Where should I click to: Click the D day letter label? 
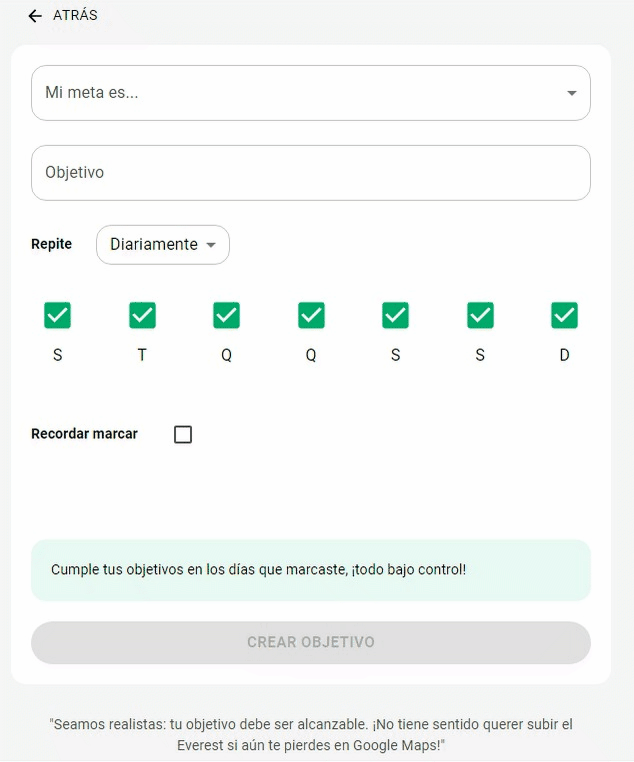[565, 355]
